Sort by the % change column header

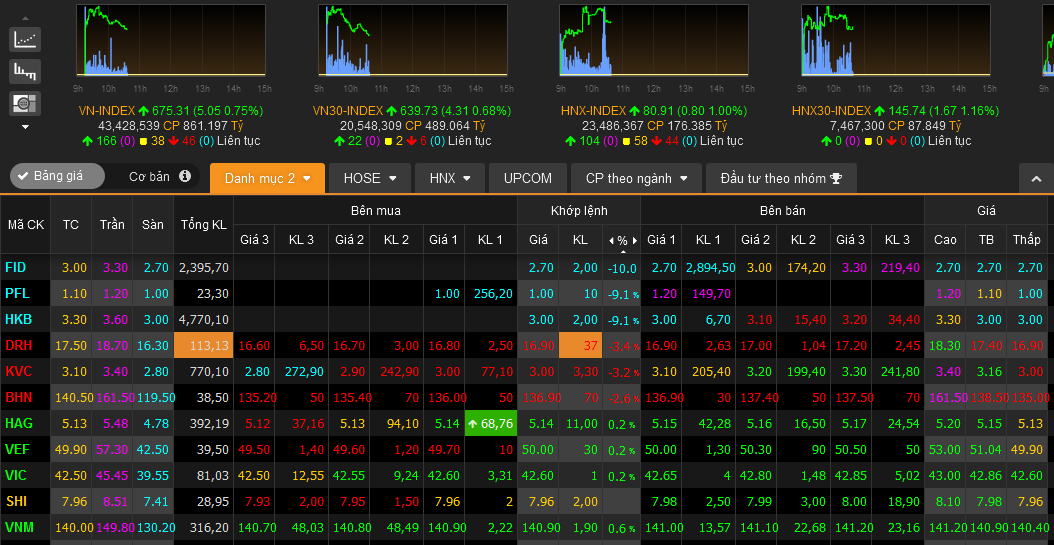[x=622, y=241]
